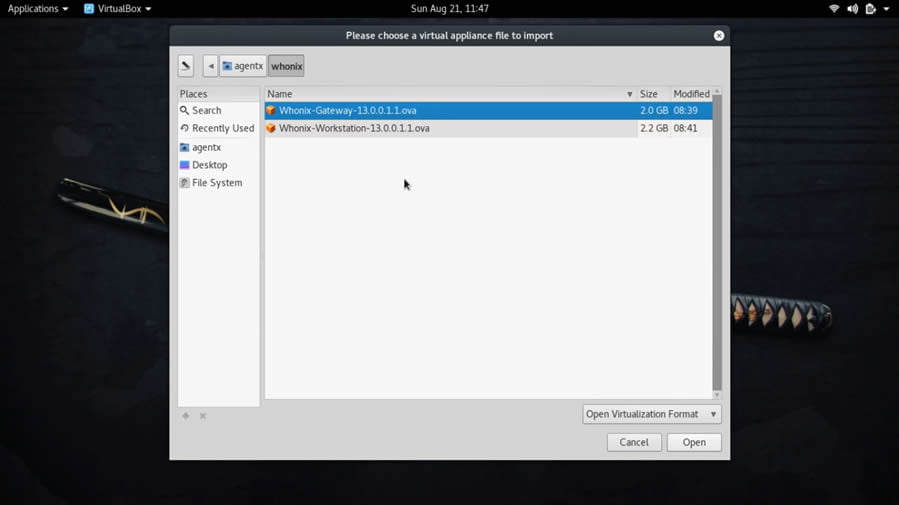Sort by Size column header

coord(654,94)
